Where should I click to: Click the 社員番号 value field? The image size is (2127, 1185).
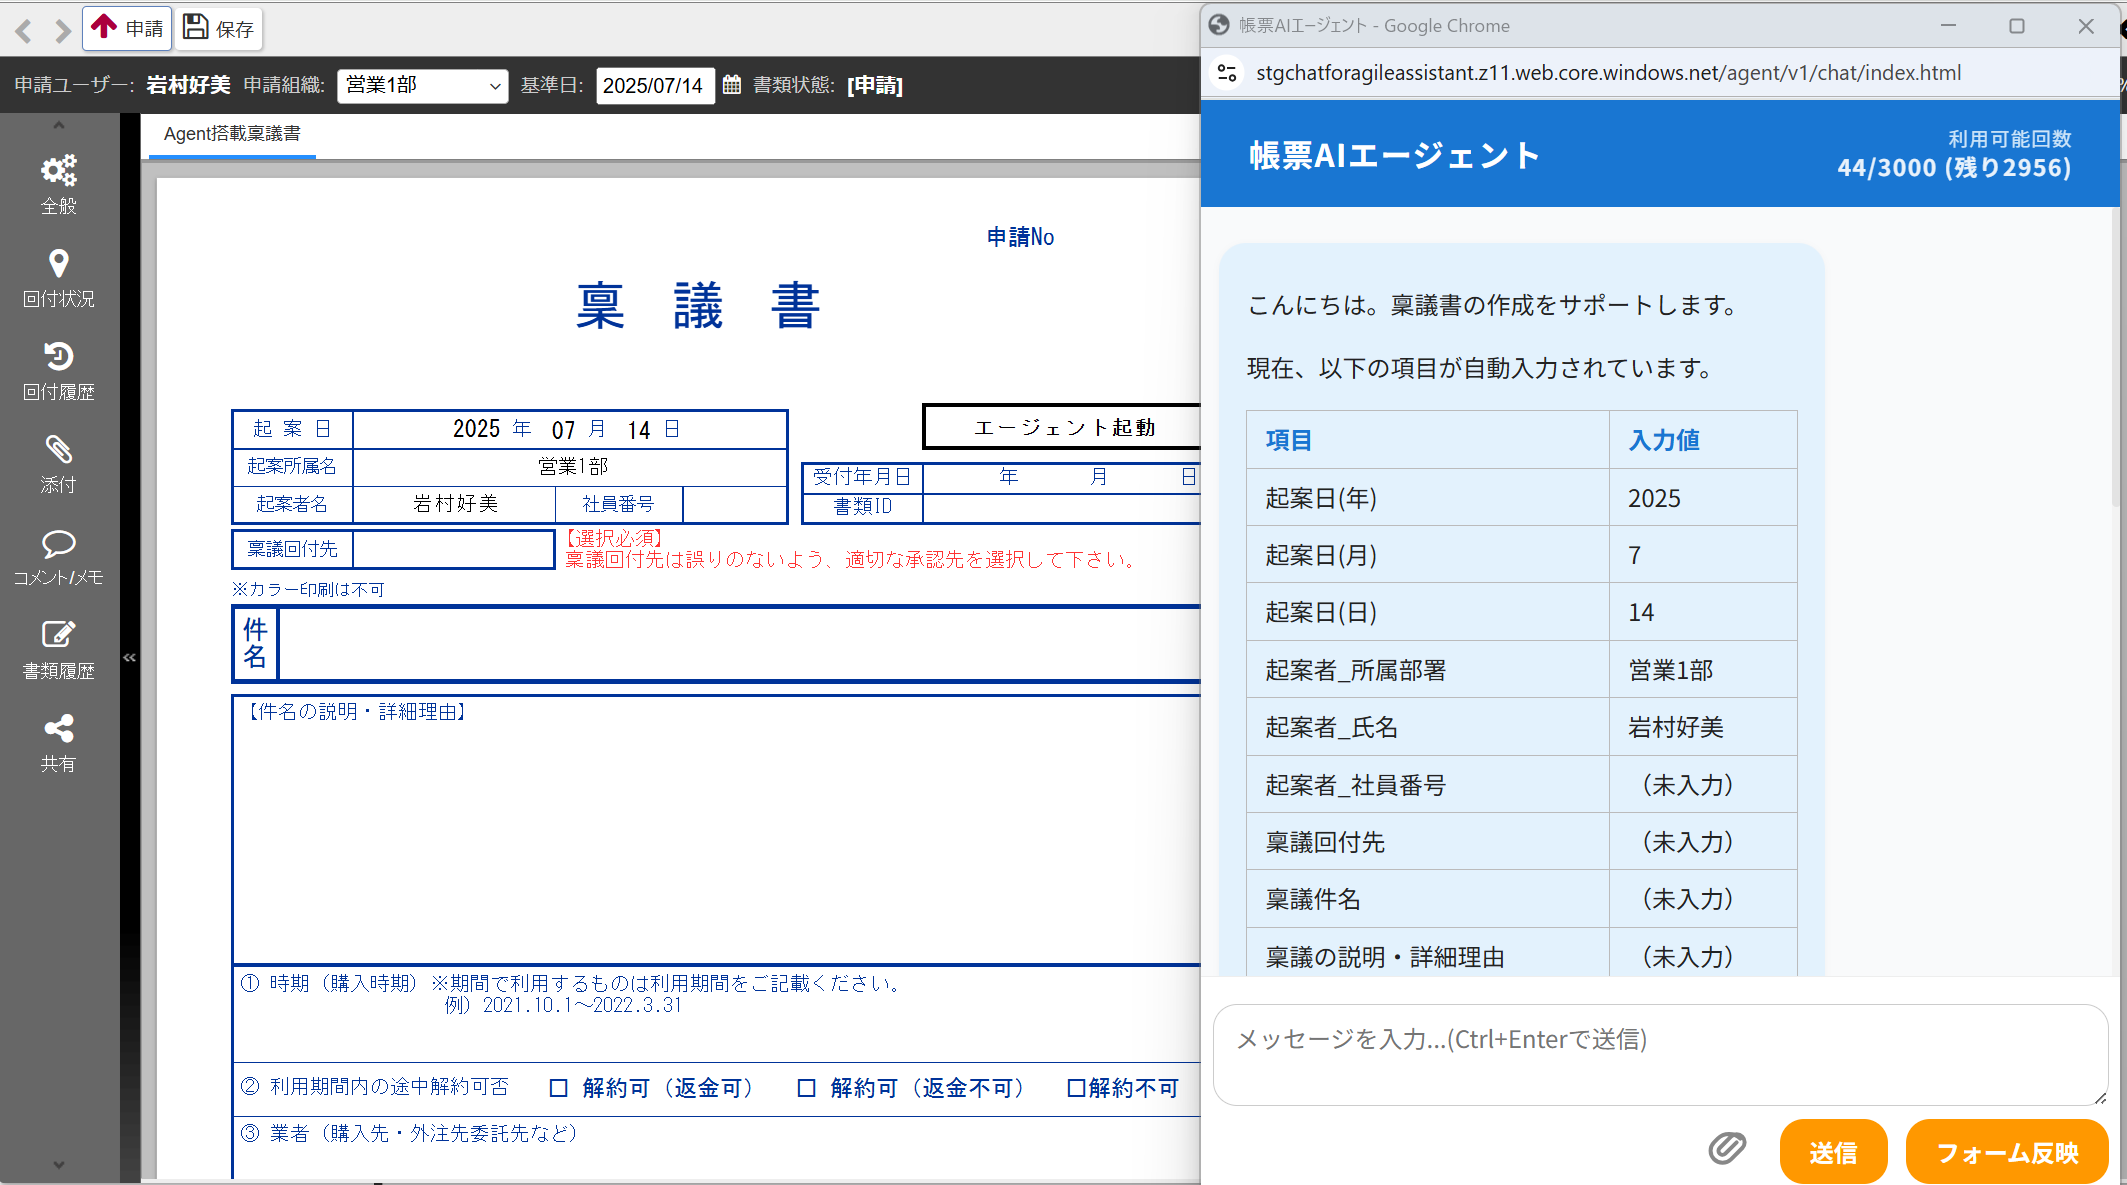(734, 504)
